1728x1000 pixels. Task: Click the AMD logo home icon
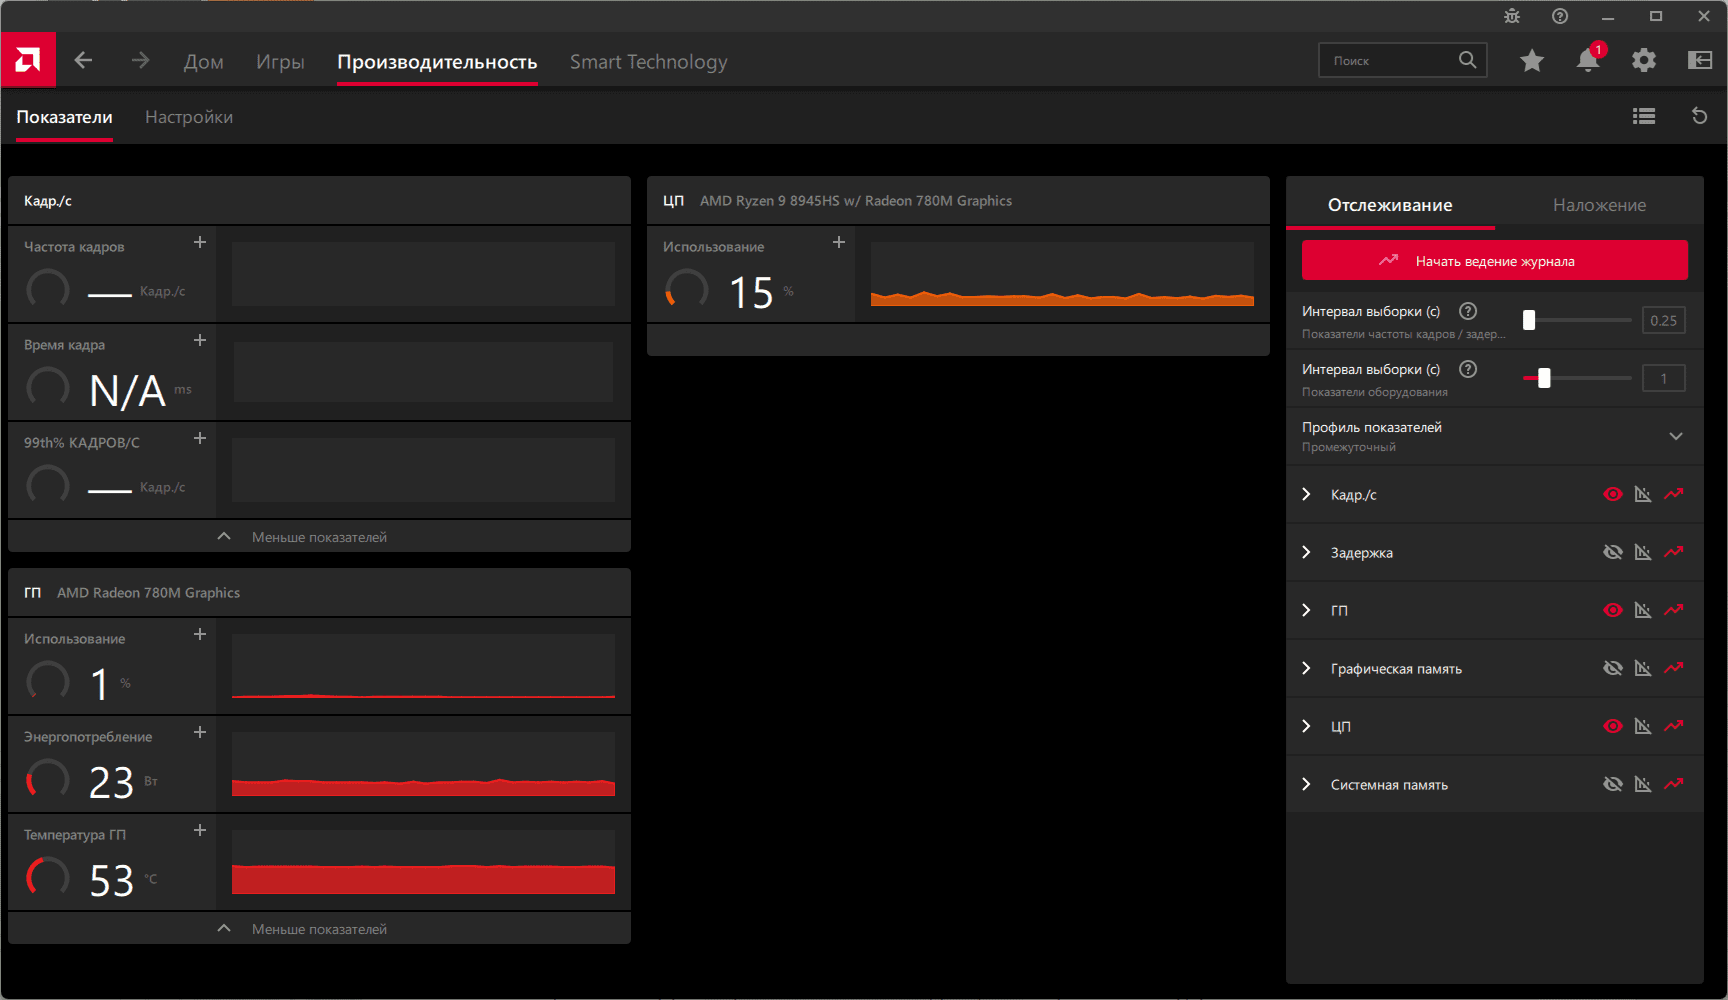click(28, 60)
